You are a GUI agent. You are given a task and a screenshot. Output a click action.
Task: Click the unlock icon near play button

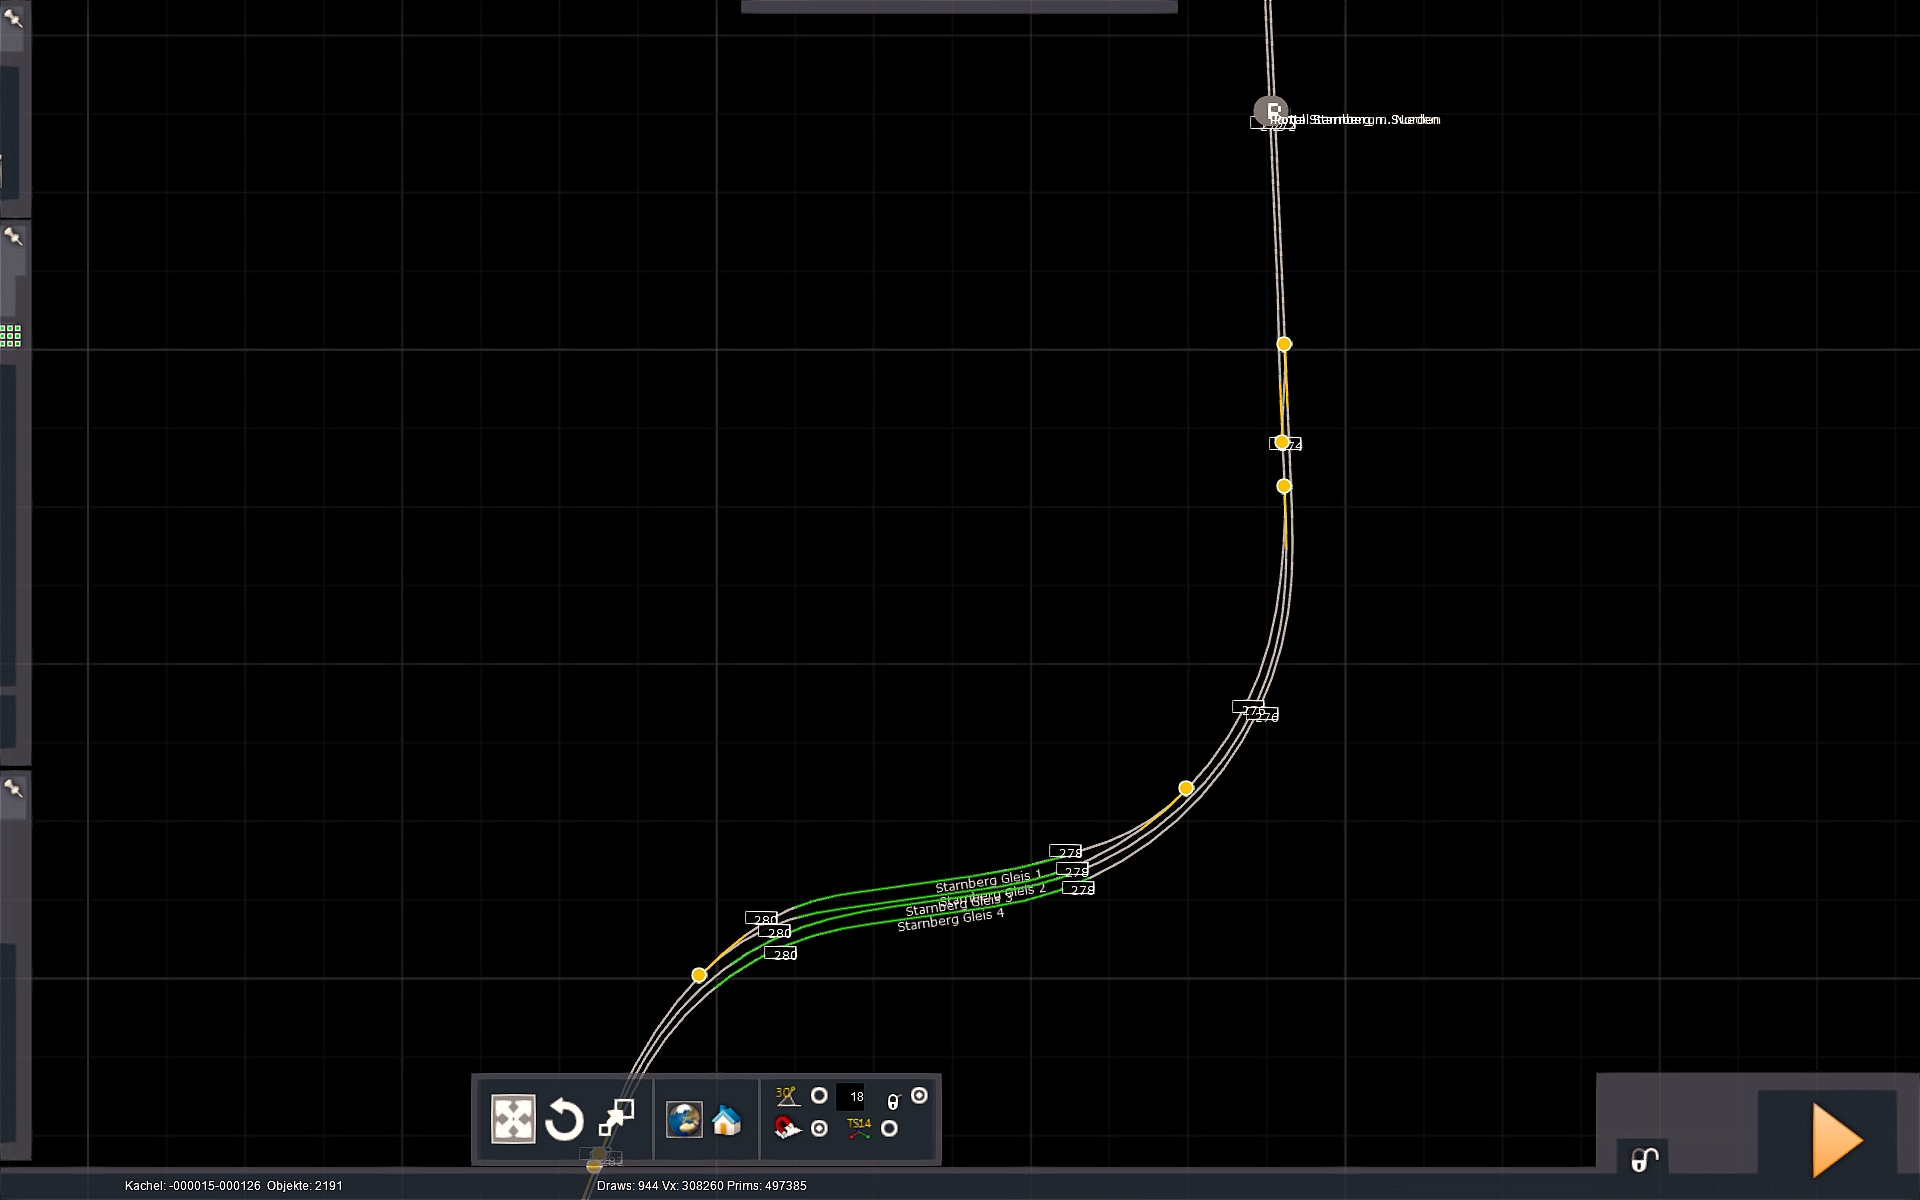[1644, 1159]
